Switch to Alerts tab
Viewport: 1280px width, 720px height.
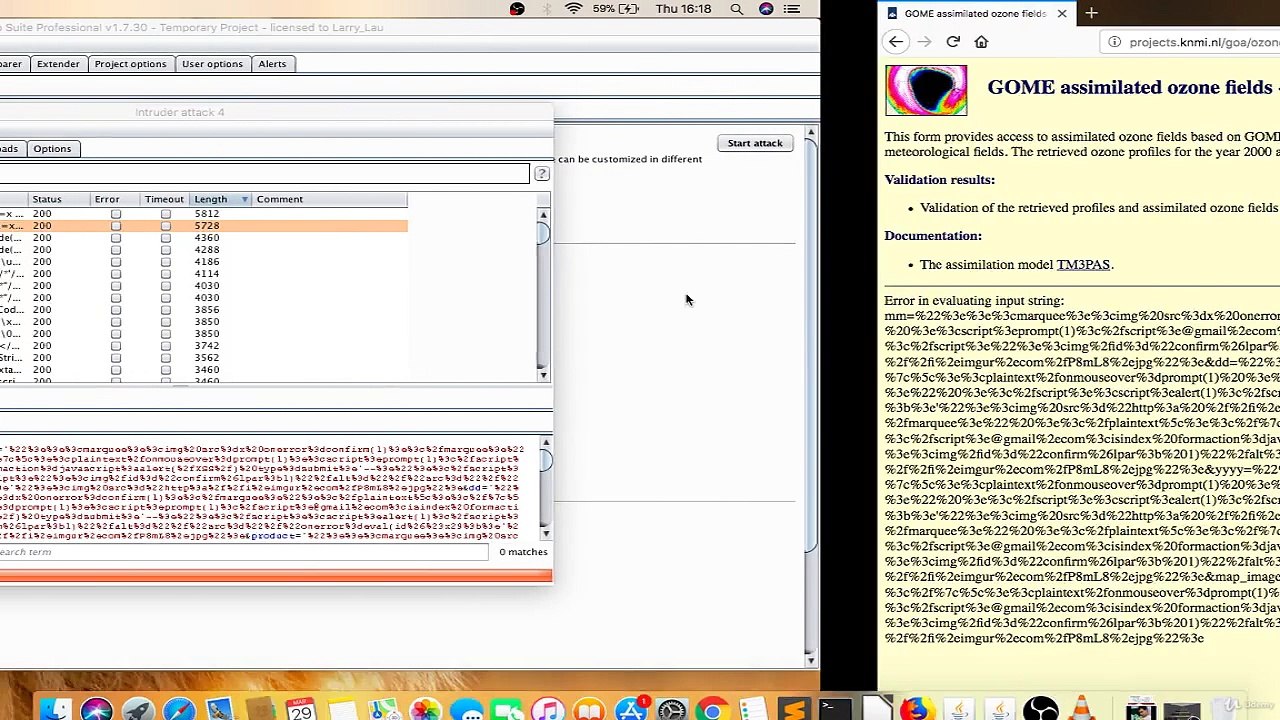272,64
